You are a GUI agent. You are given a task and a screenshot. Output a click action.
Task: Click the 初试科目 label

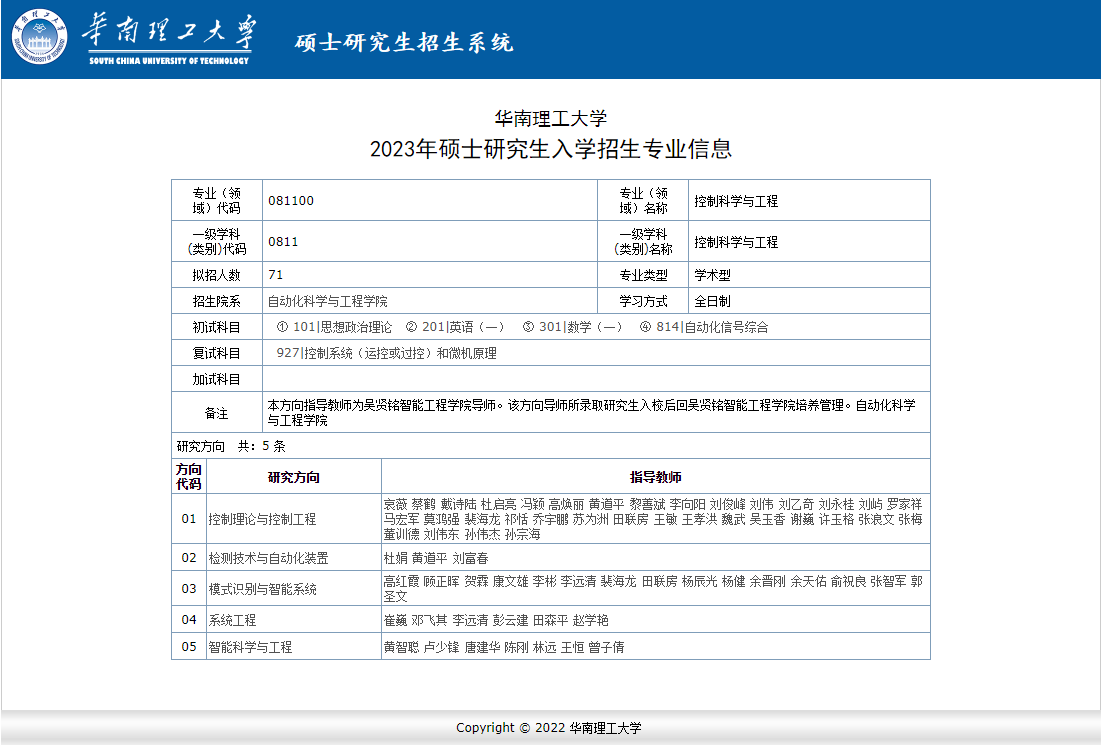(216, 327)
